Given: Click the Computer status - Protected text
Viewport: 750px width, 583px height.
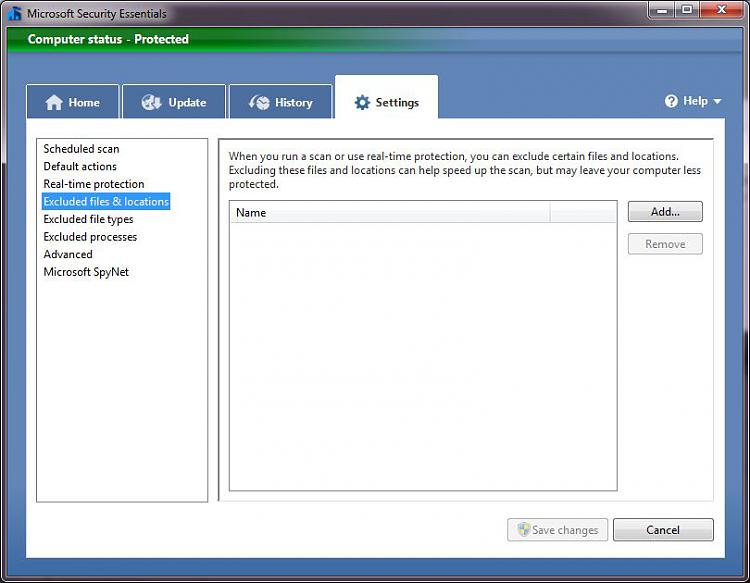Looking at the screenshot, I should (108, 39).
